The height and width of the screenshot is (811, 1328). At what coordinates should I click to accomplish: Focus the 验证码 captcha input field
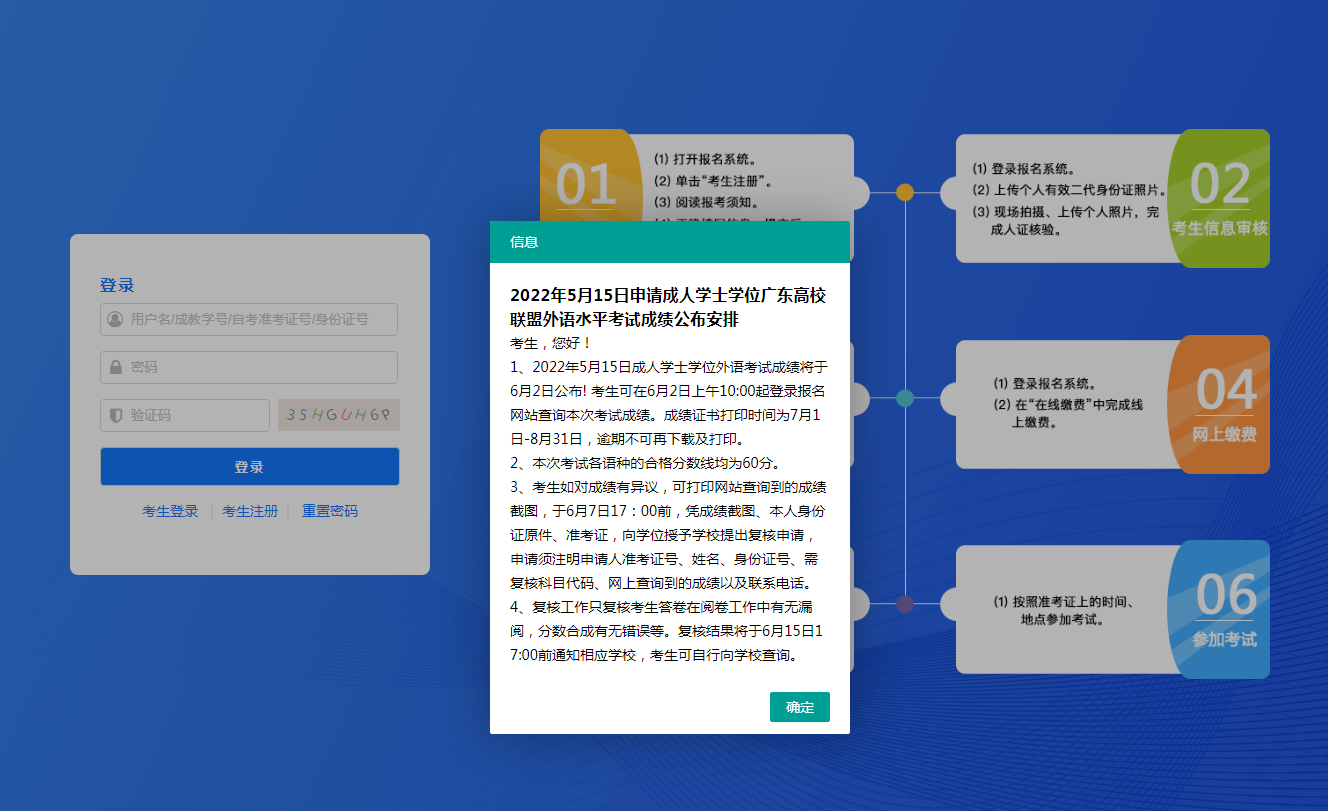click(x=185, y=415)
